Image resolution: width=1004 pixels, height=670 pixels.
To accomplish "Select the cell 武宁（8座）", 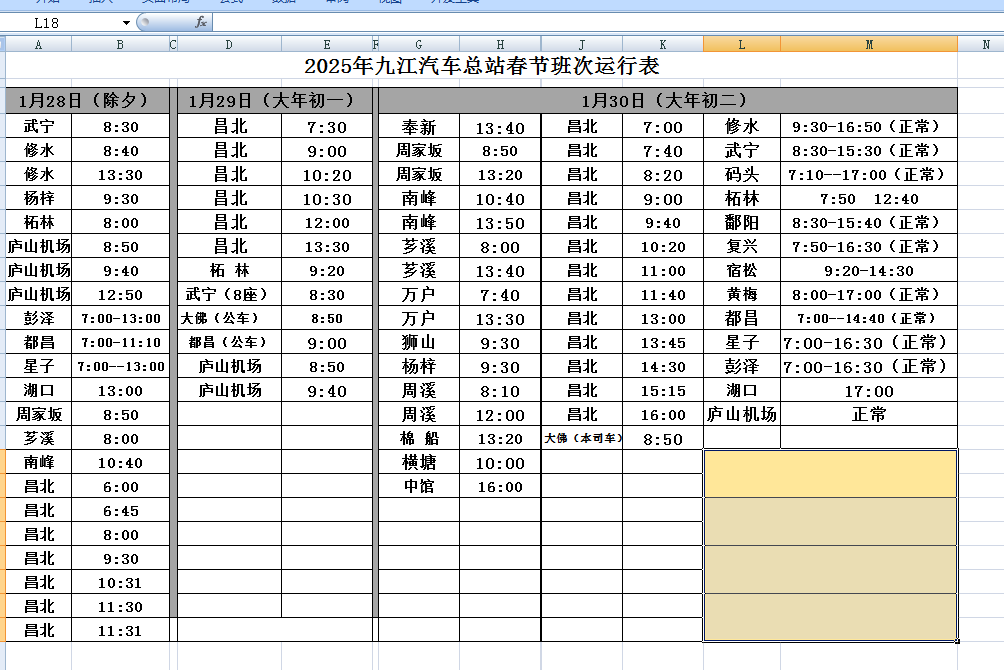I will (229, 295).
